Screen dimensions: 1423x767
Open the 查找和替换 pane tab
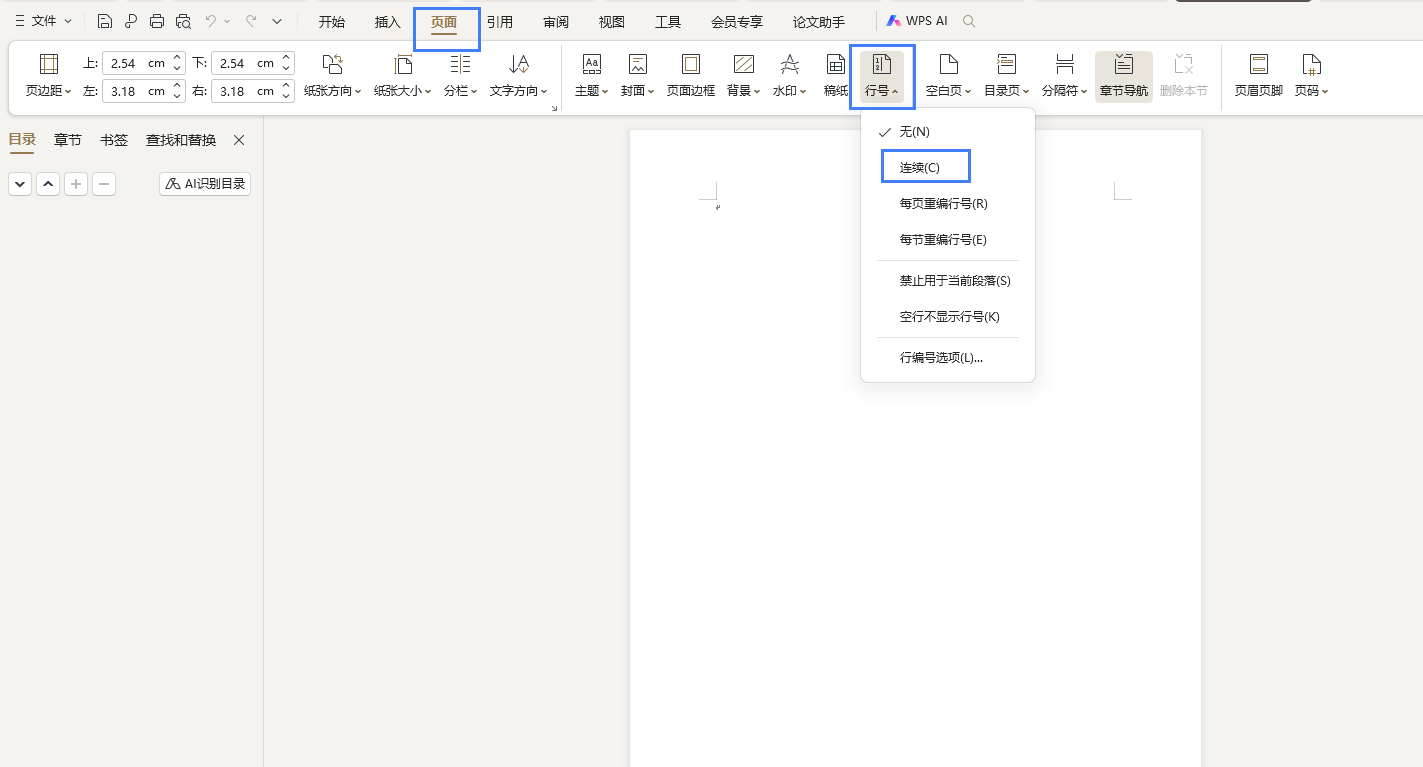coord(181,140)
